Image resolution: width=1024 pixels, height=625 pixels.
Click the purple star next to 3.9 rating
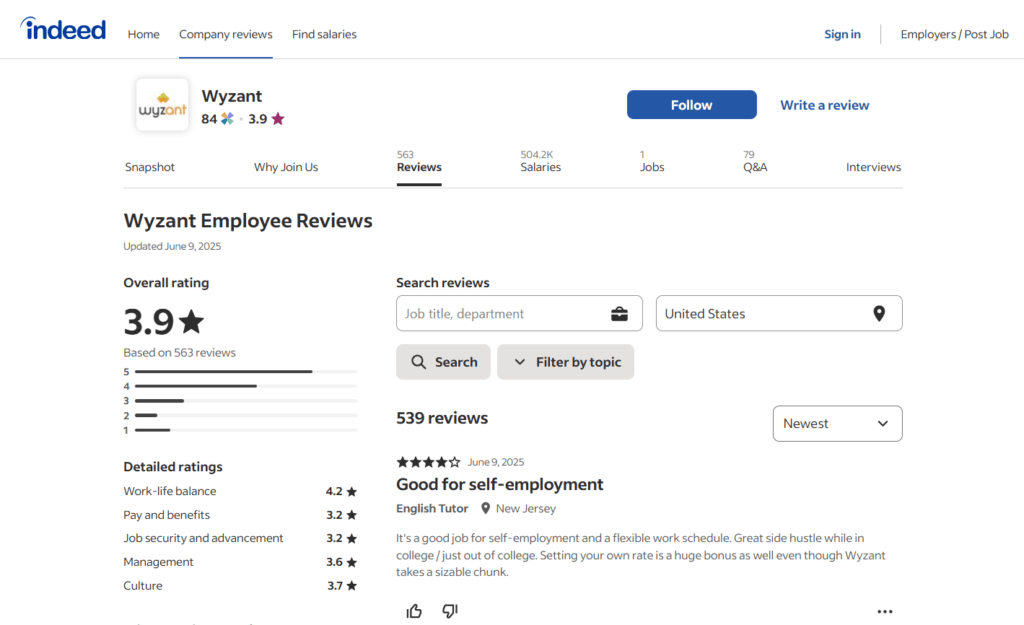pos(278,119)
